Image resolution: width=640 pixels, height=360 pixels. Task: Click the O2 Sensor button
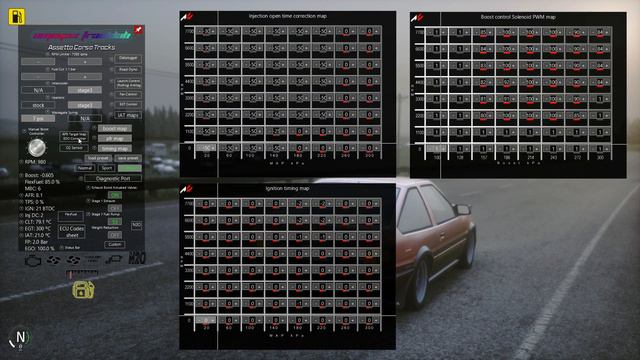74,148
